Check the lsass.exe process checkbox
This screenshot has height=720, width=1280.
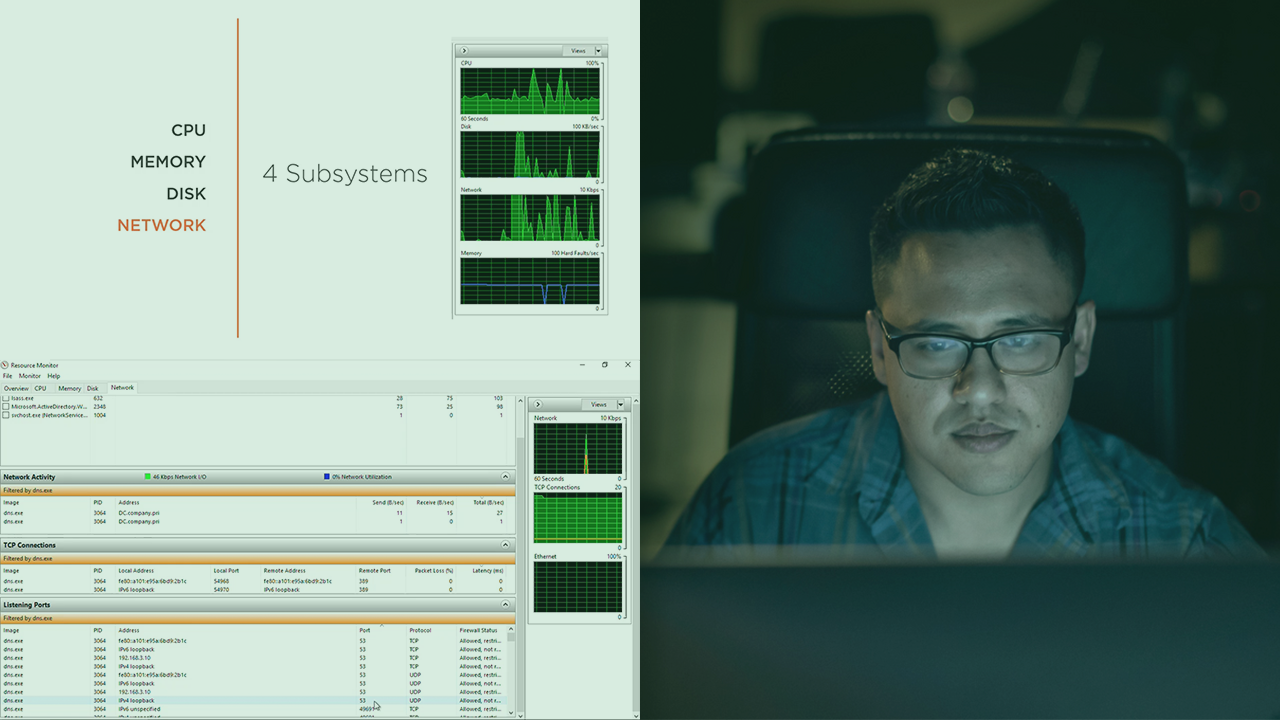6,398
